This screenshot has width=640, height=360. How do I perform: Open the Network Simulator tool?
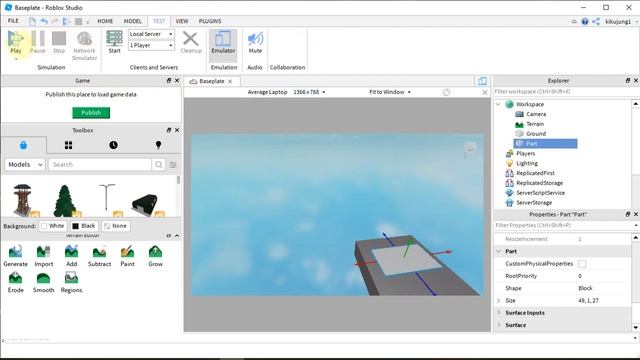(x=84, y=46)
